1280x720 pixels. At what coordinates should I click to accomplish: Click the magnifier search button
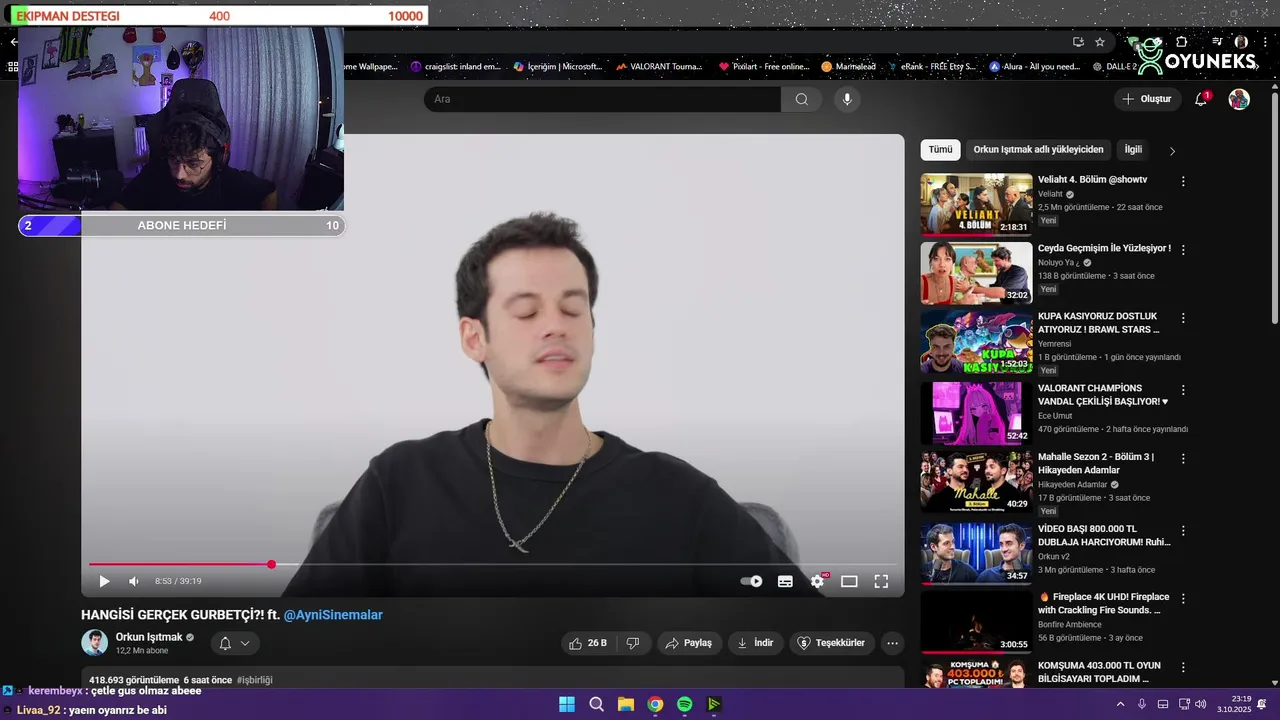point(801,99)
